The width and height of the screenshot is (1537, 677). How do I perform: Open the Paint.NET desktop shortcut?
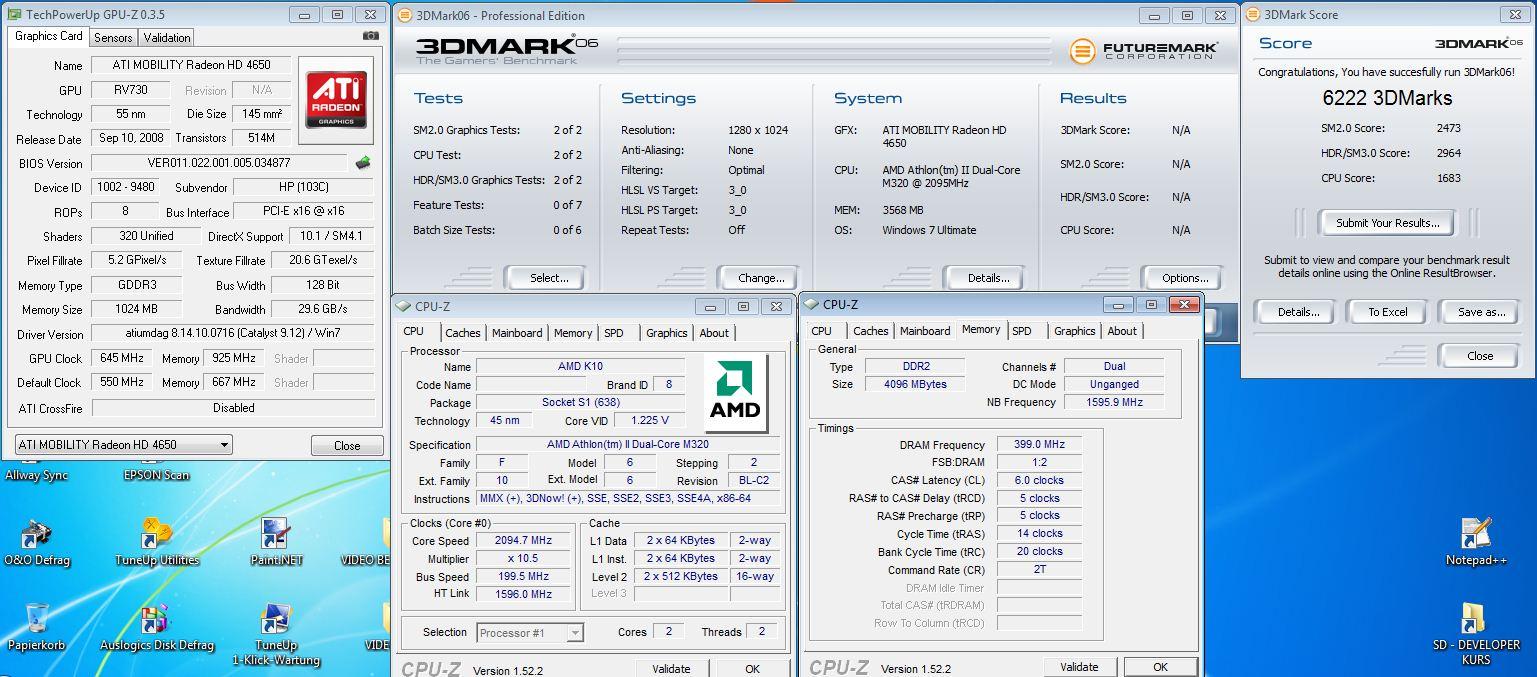point(276,541)
